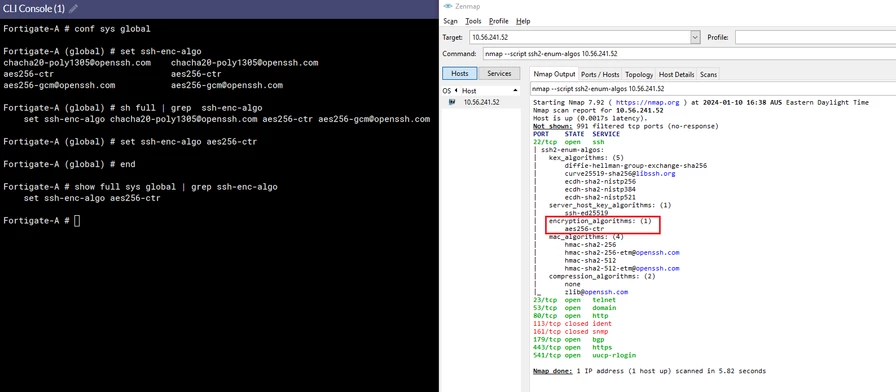Open the scan selector showing nmap --script ssh2-enum-algos
The image size is (896, 392).
pos(713,89)
